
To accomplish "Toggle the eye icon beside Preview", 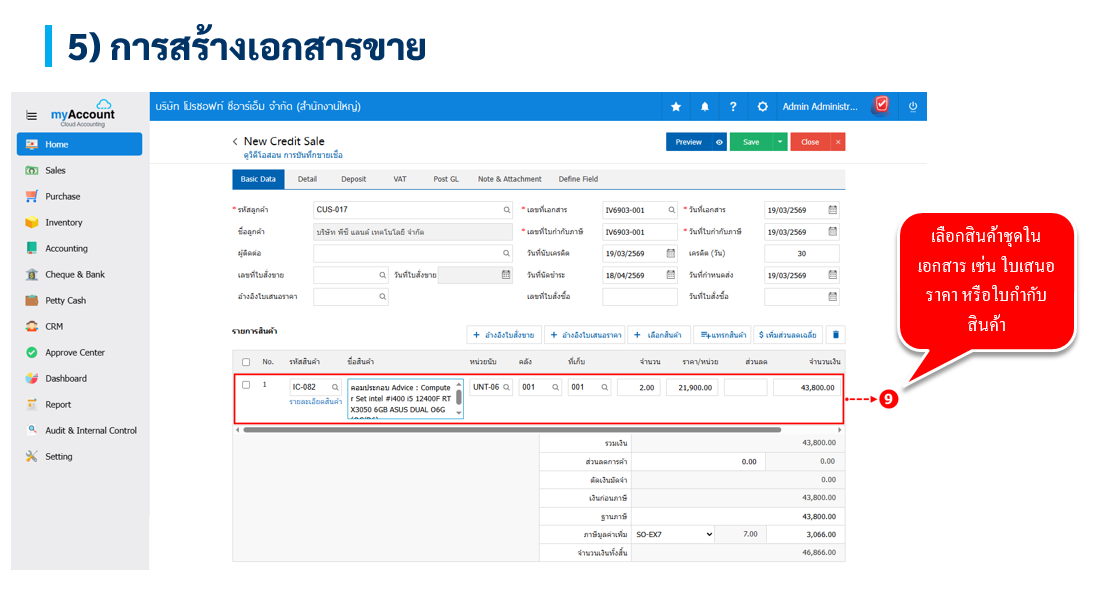I will pyautogui.click(x=719, y=142).
